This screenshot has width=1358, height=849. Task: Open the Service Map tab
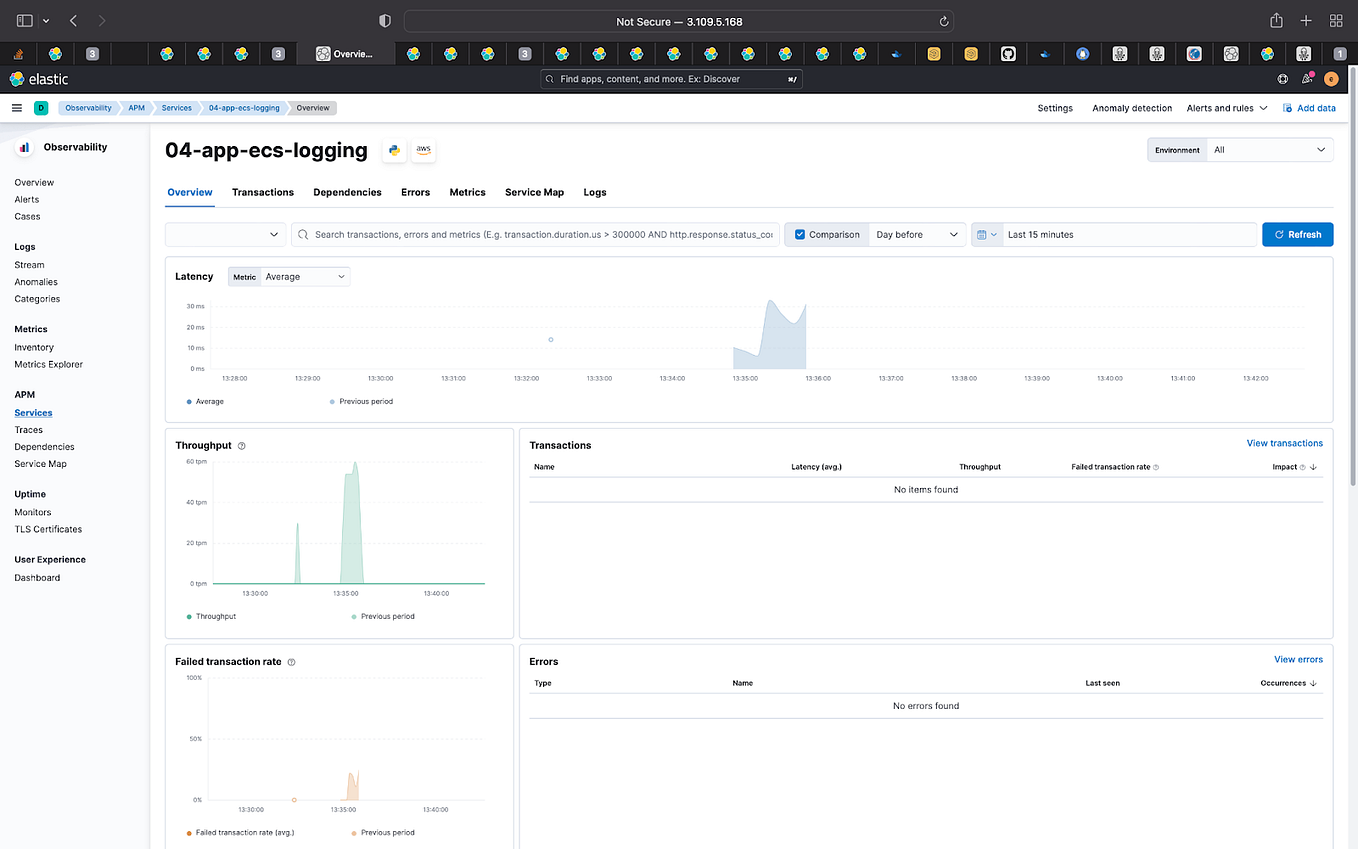click(x=534, y=192)
